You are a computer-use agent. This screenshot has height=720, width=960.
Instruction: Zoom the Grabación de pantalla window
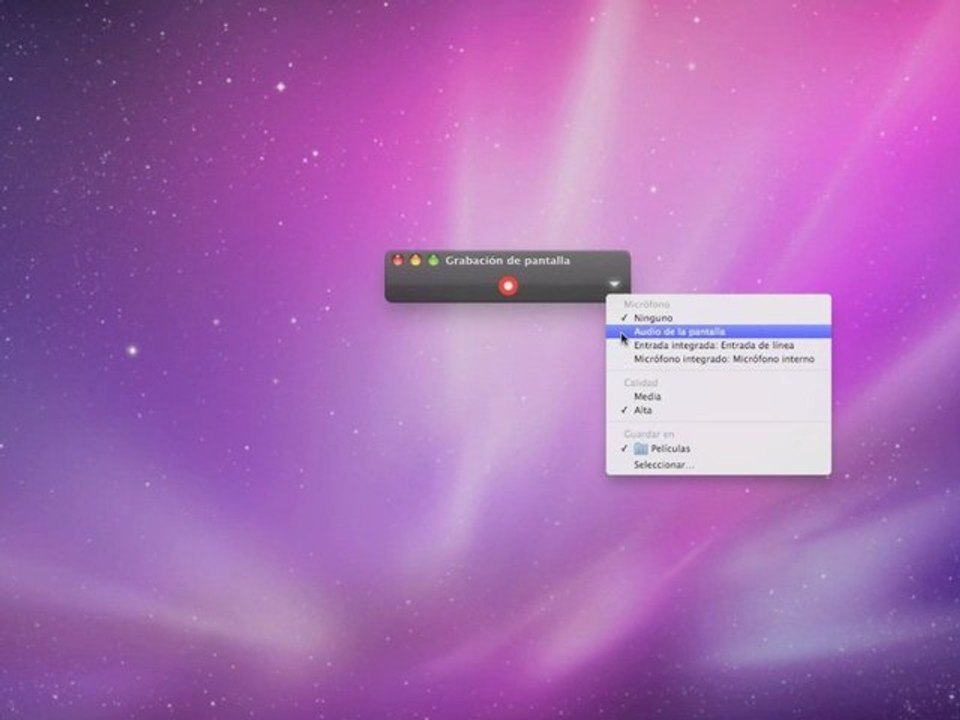click(433, 260)
